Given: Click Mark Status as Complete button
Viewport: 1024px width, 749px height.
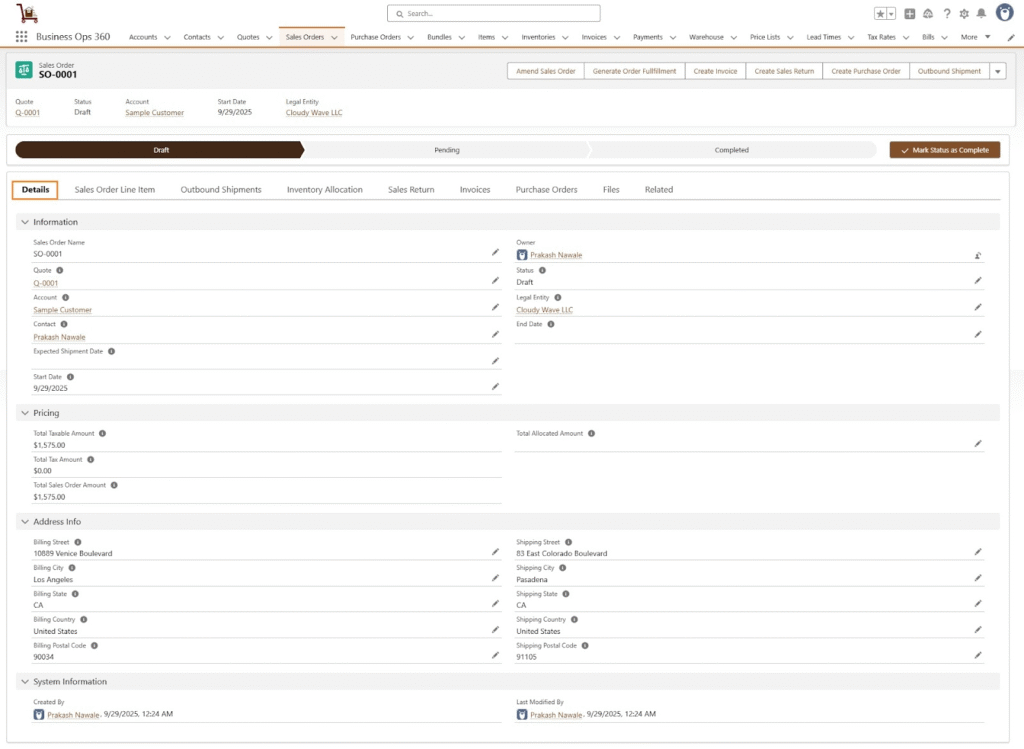Looking at the screenshot, I should point(944,150).
